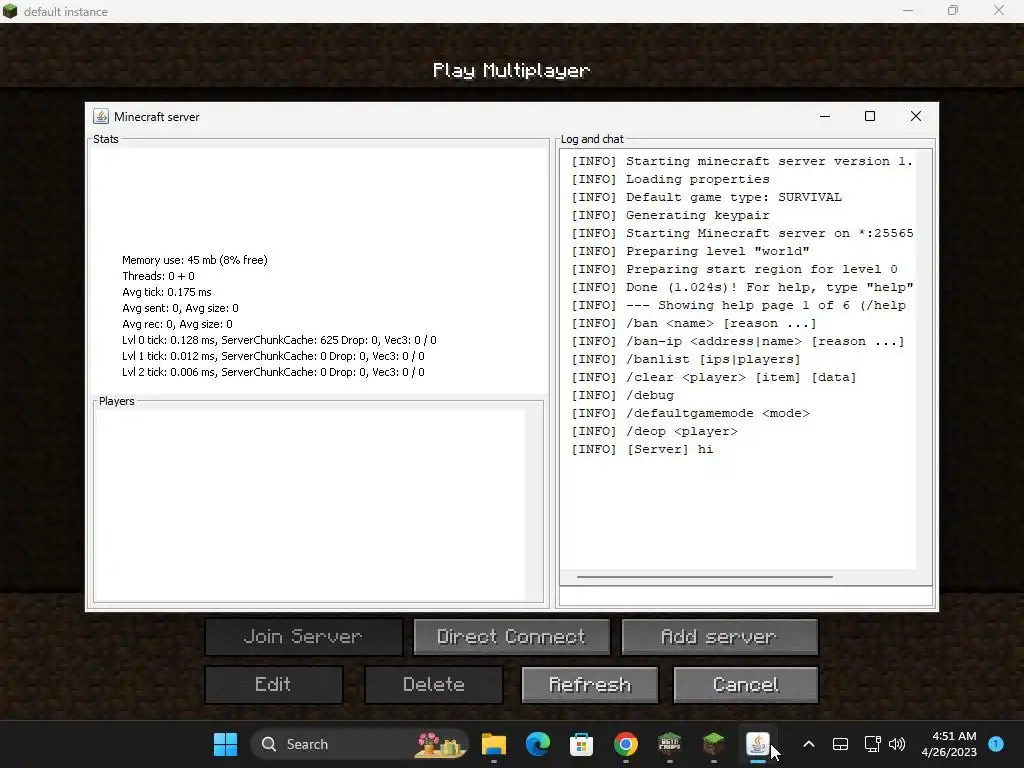Click the "Lvl 0 tick" stat line
This screenshot has width=1024, height=768.
pyautogui.click(x=279, y=340)
